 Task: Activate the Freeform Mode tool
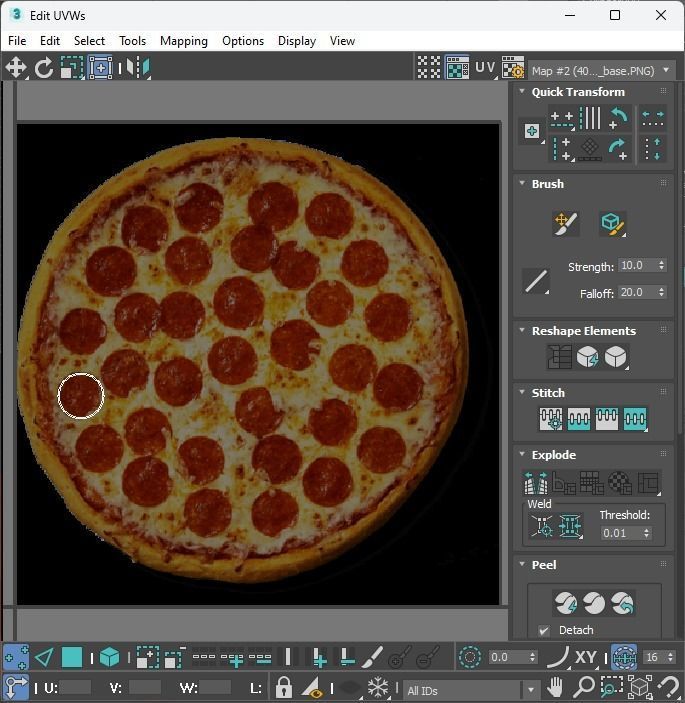click(x=100, y=68)
